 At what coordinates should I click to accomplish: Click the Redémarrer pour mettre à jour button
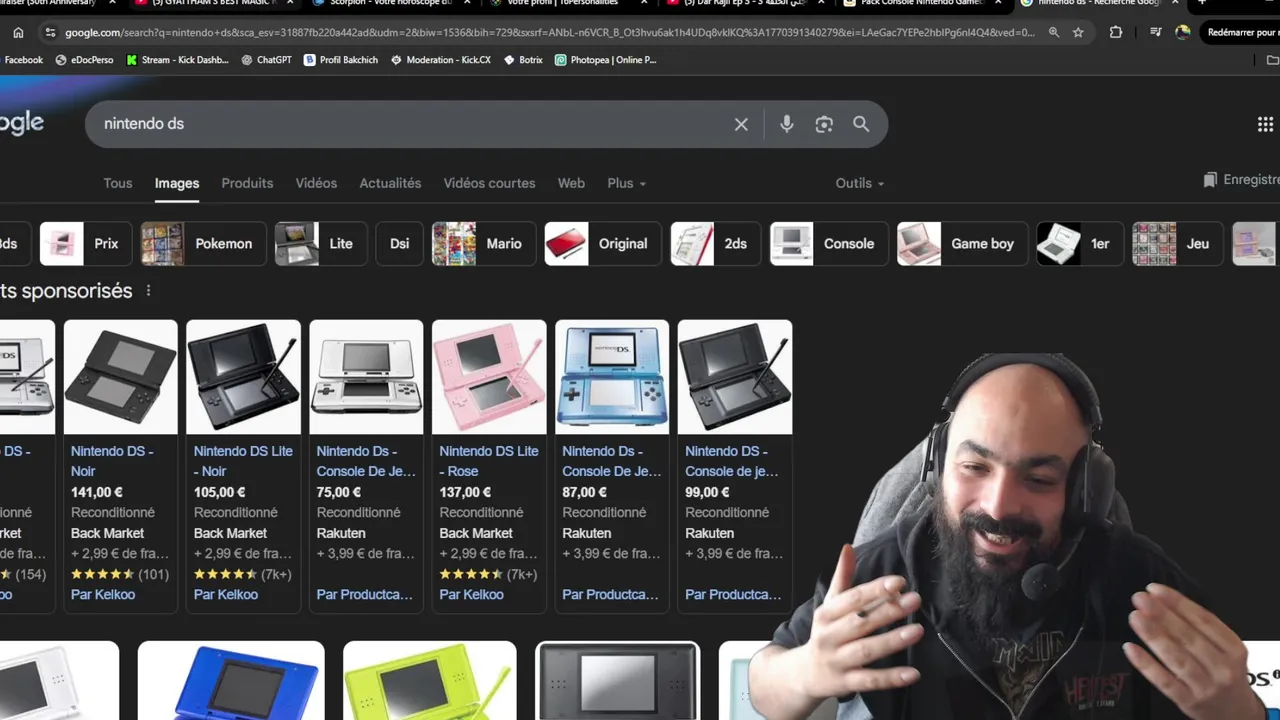1240,32
